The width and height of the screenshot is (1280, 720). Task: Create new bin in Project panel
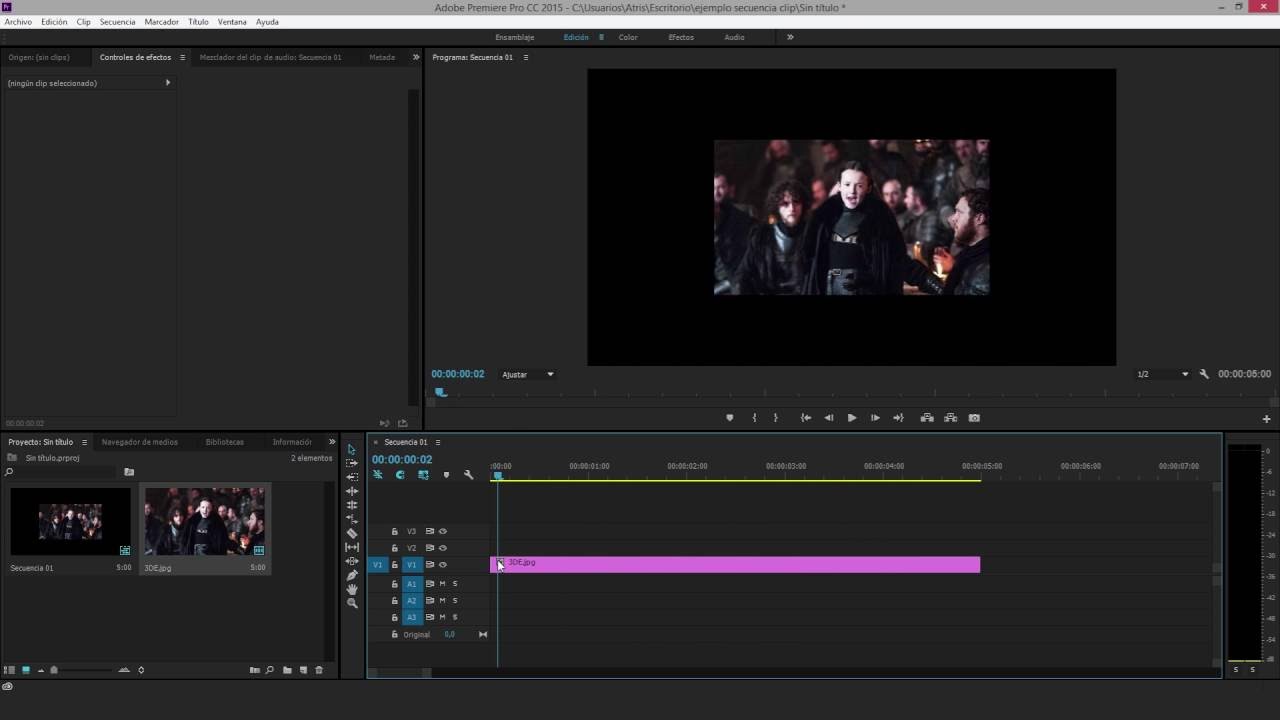click(287, 670)
